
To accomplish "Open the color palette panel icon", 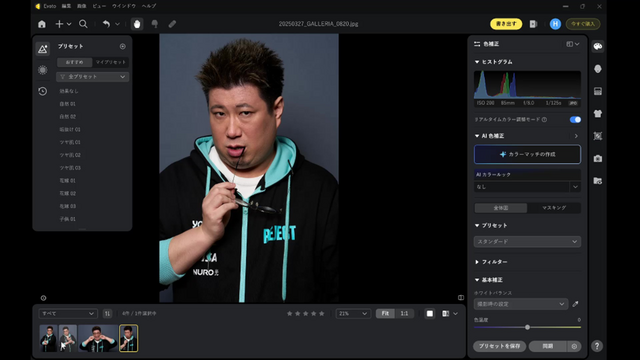I will pyautogui.click(x=598, y=47).
